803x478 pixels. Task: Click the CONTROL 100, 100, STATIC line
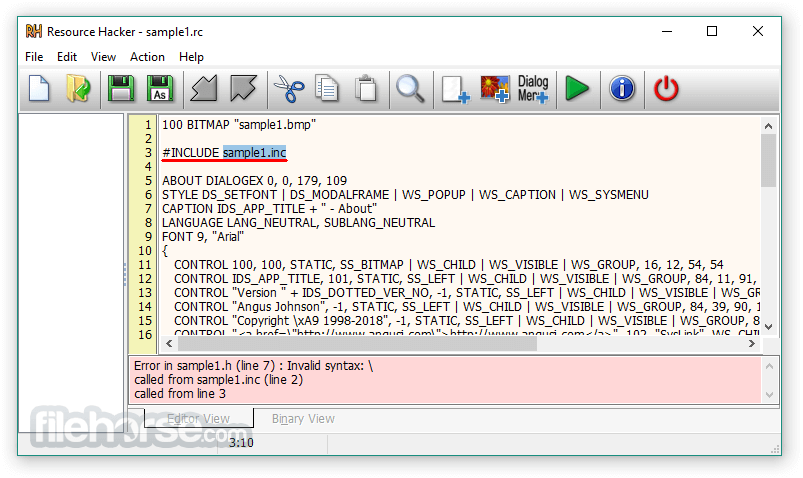coord(449,265)
